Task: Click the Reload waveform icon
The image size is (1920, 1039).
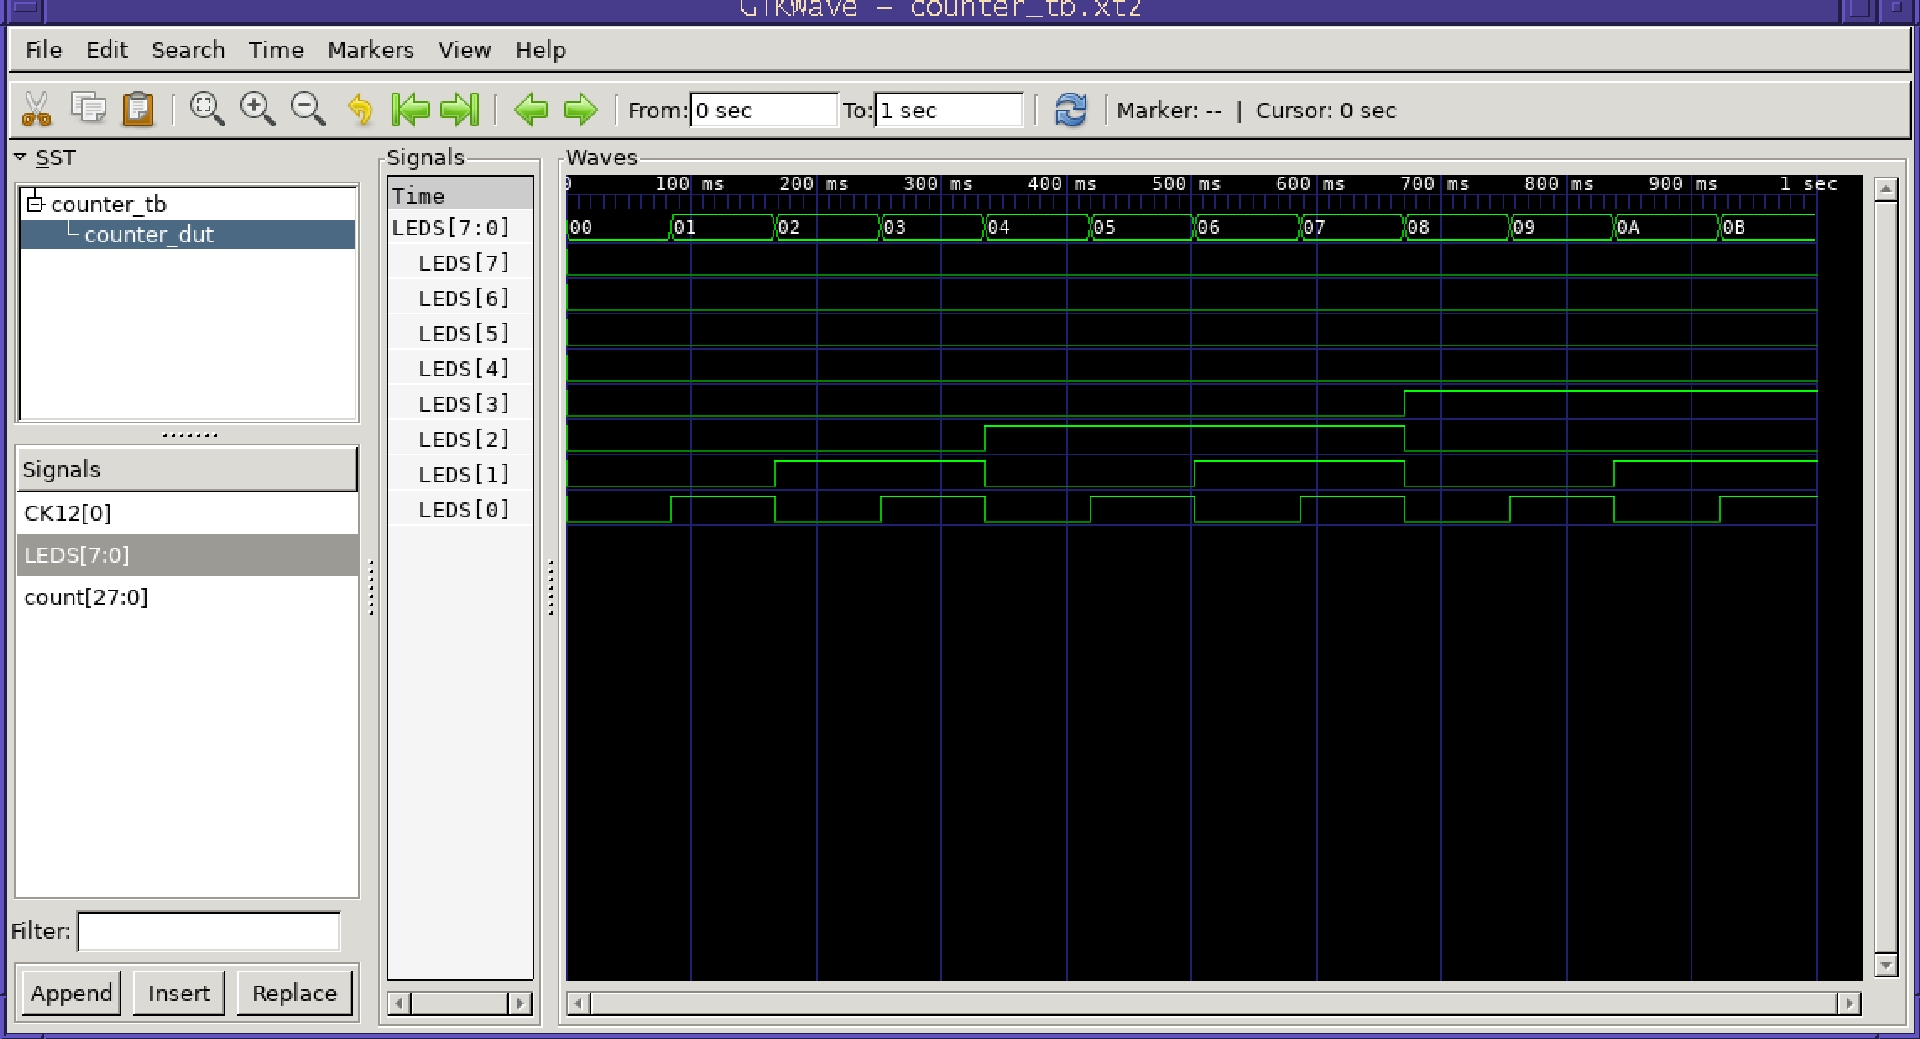Action: tap(1070, 109)
